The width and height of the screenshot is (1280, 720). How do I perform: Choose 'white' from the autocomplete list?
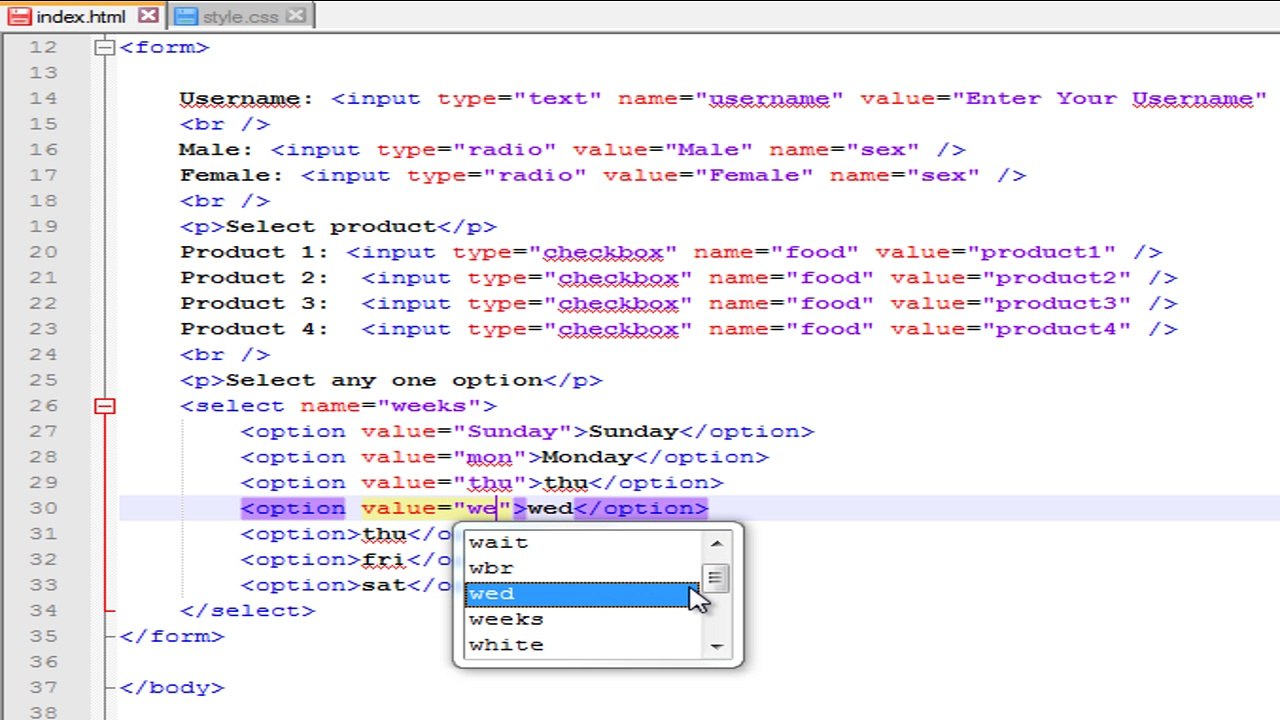point(583,645)
